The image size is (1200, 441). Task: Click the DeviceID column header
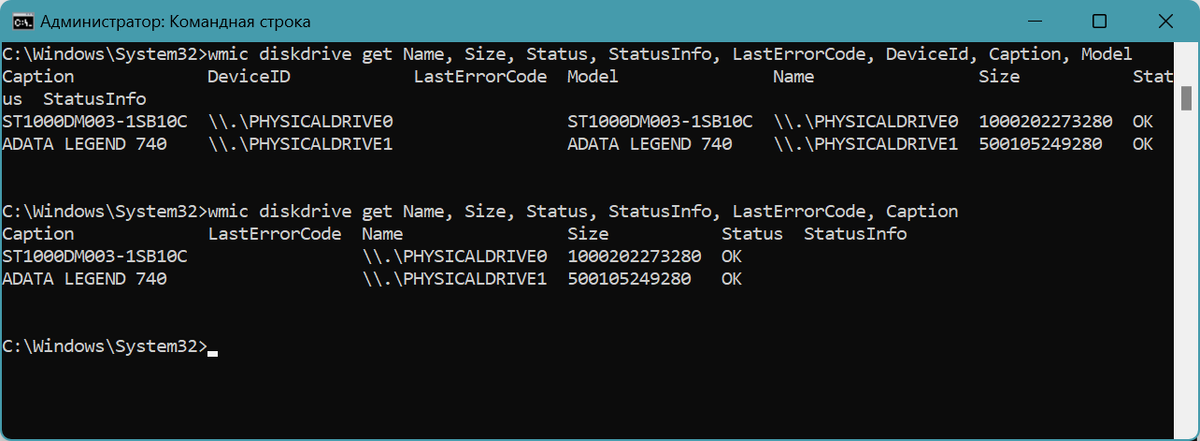click(x=248, y=77)
